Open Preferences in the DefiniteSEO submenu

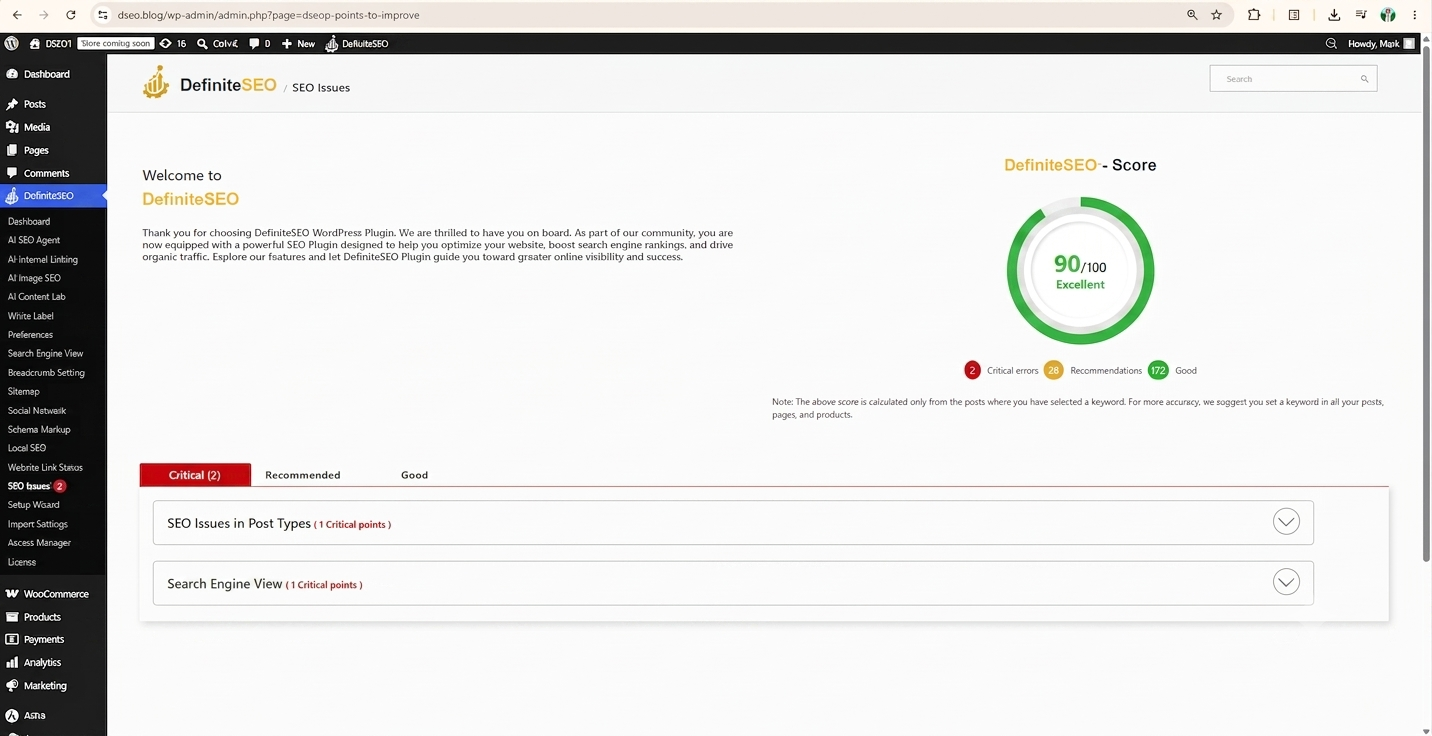click(30, 335)
